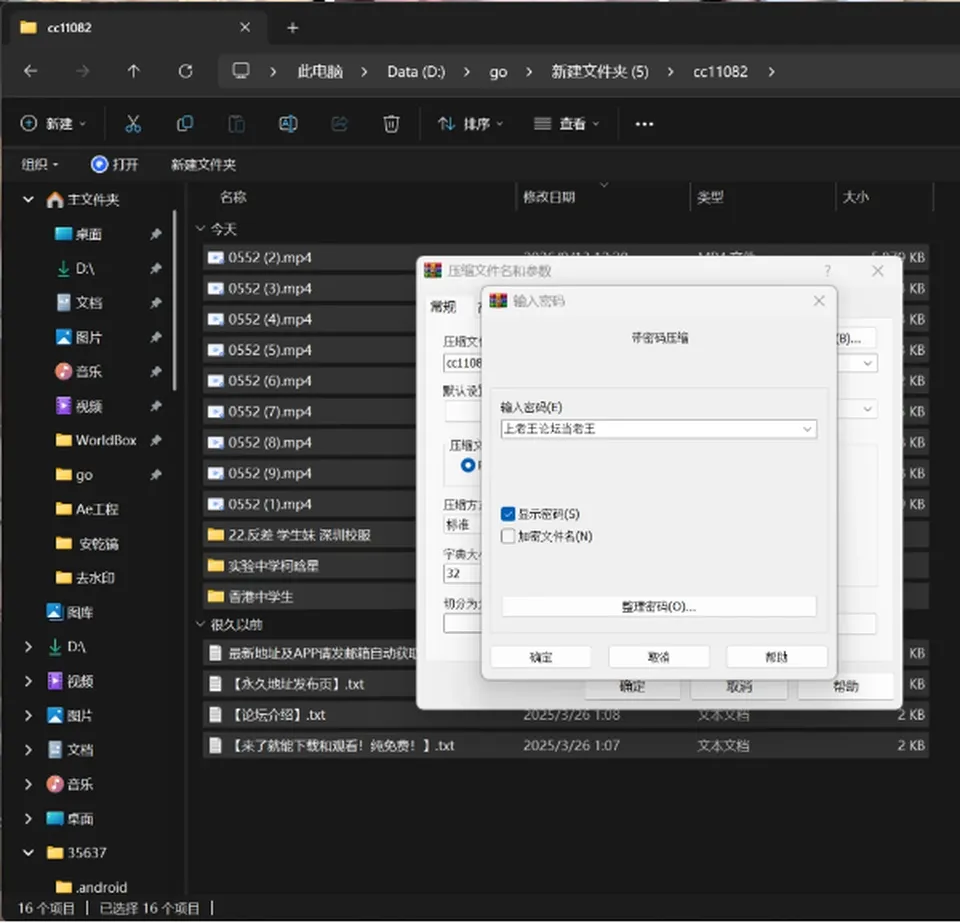Enable 加密文件名(N) checkbox

[x=508, y=536]
